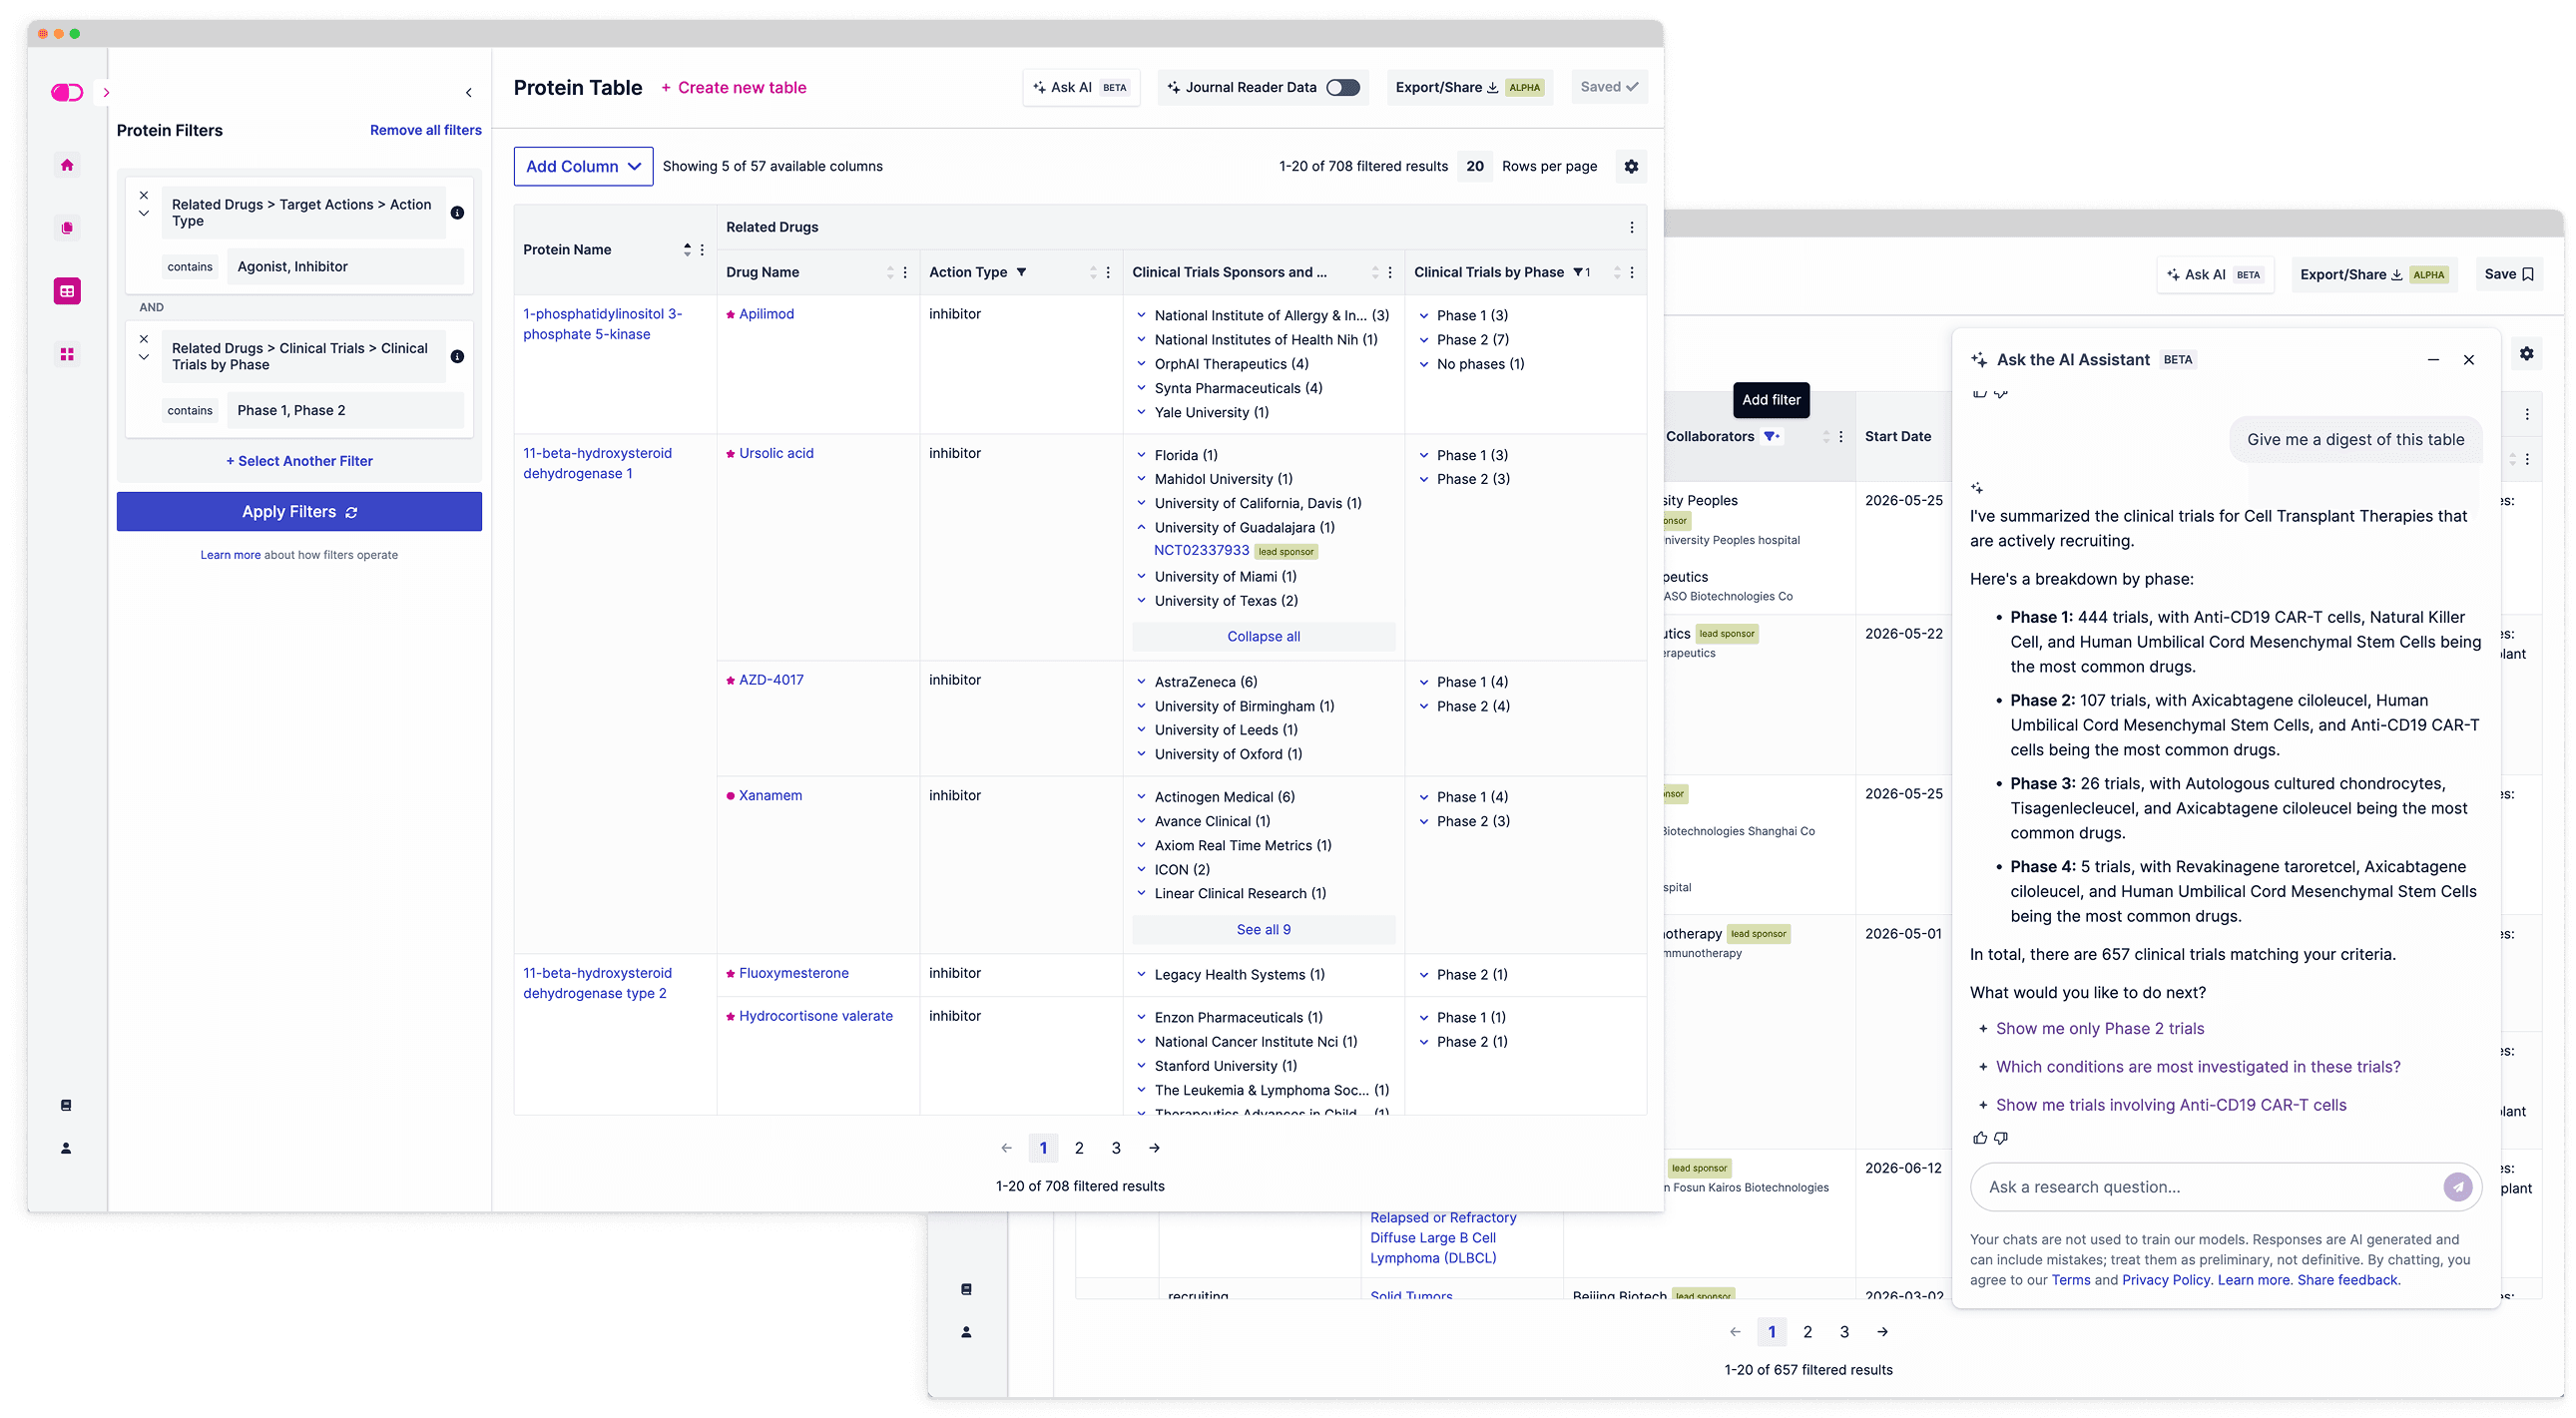
Task: Remove the Action Type filter with its X
Action: tap(144, 195)
